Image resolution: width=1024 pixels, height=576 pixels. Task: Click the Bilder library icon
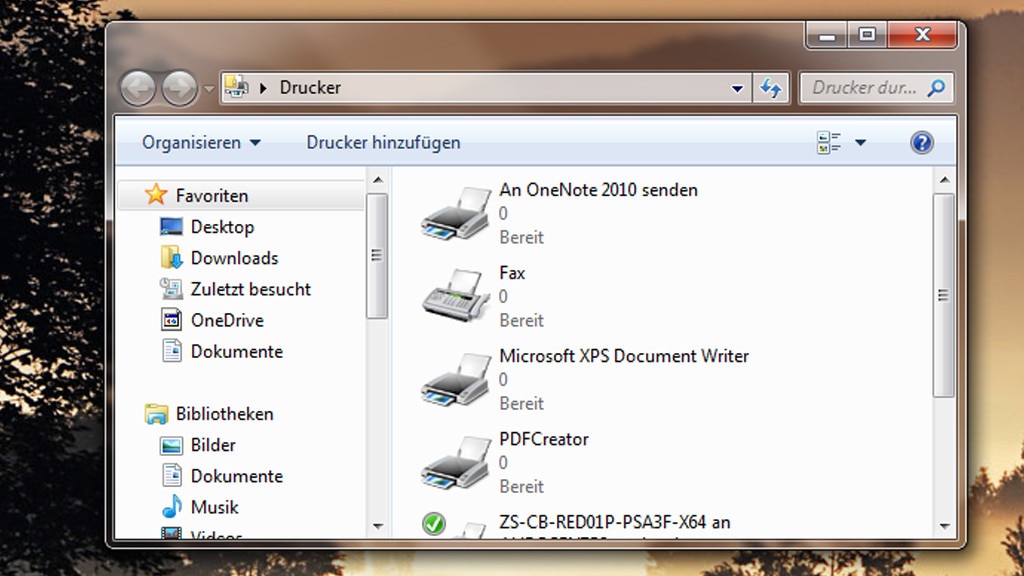[171, 445]
